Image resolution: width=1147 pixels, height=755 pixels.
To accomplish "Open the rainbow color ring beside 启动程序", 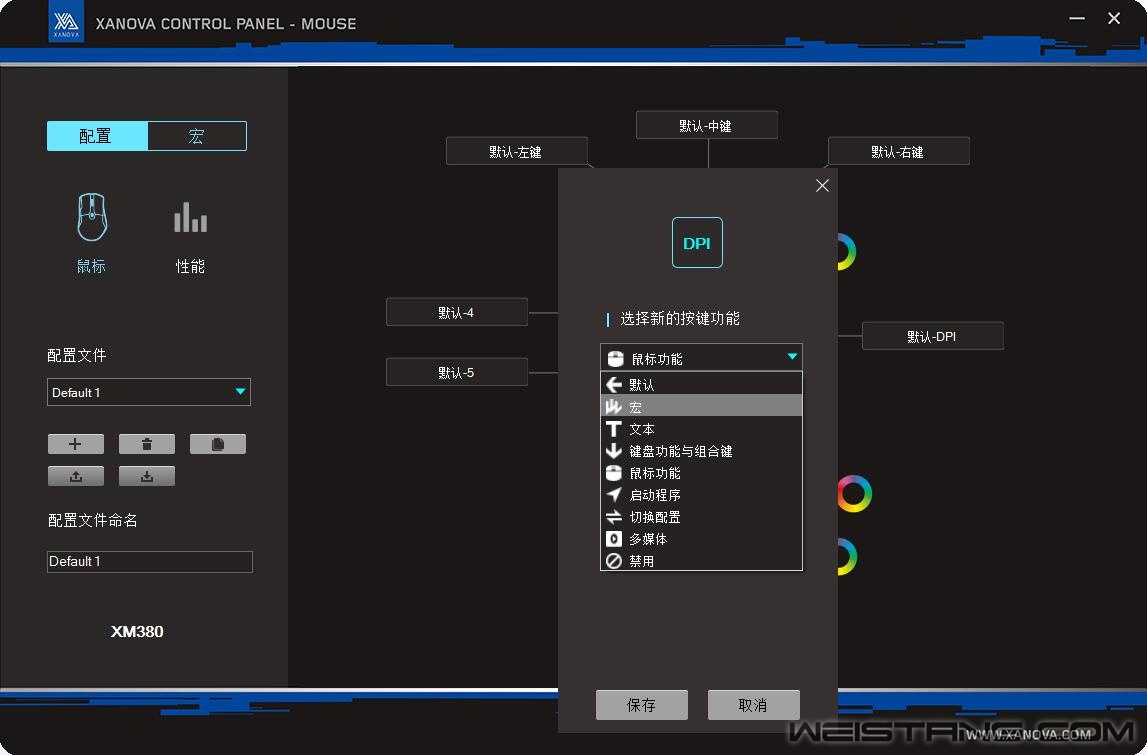I will tap(853, 494).
